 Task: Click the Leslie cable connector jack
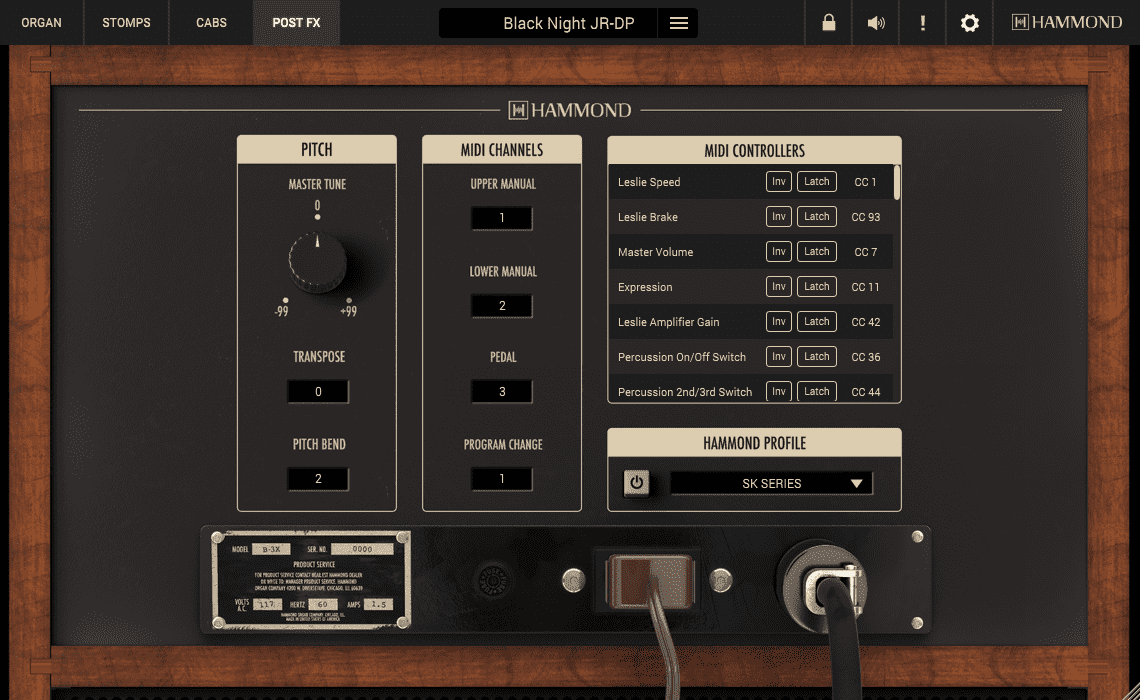(x=825, y=585)
